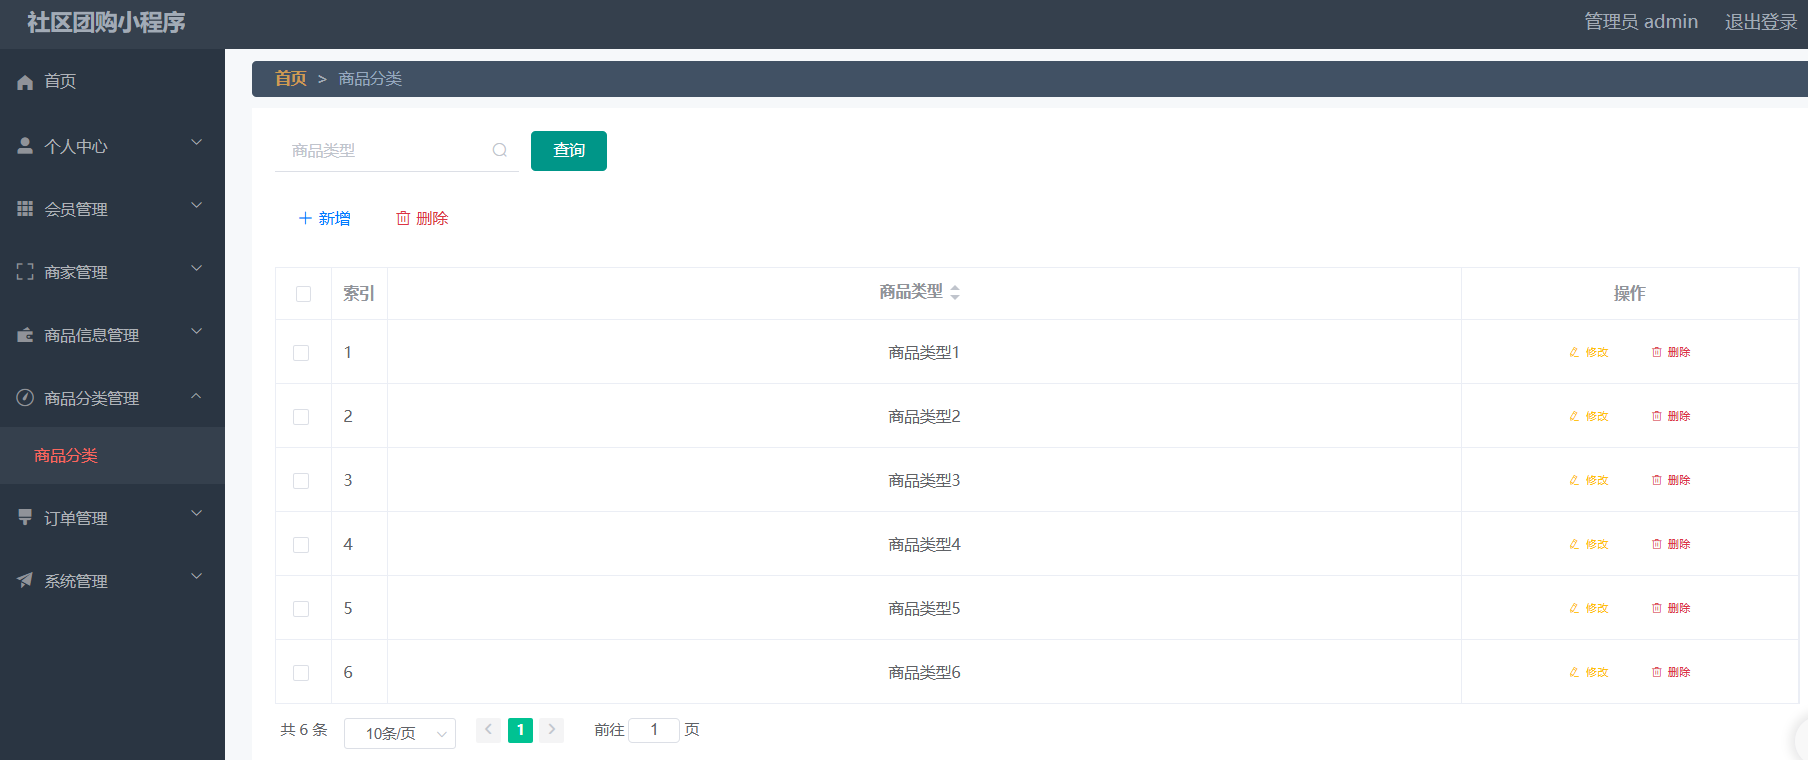Go to next page arrow
Image resolution: width=1808 pixels, height=760 pixels.
pyautogui.click(x=552, y=730)
